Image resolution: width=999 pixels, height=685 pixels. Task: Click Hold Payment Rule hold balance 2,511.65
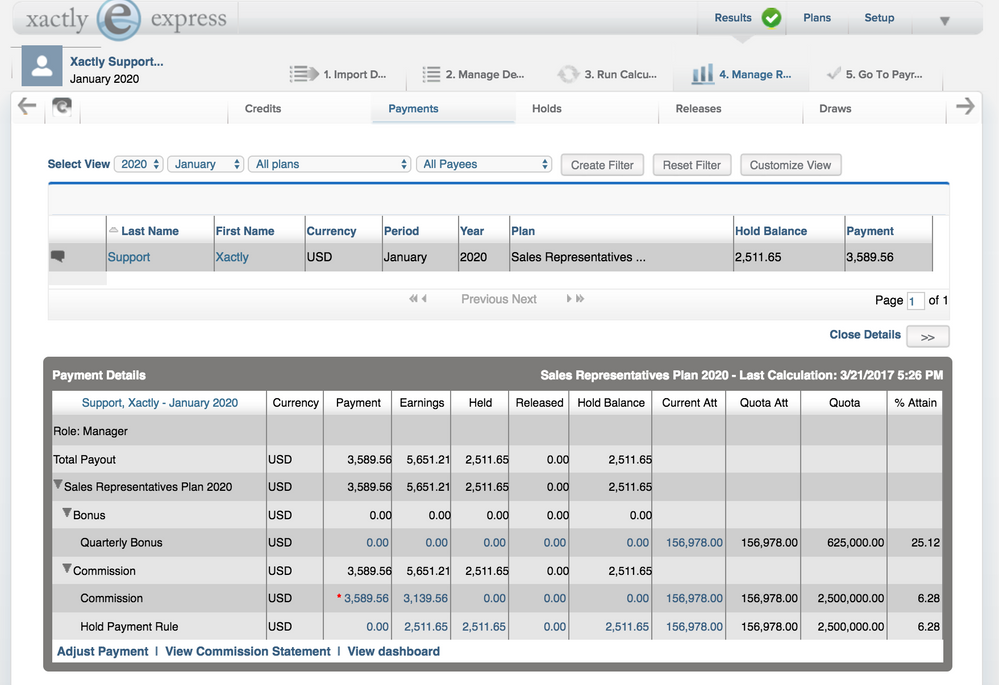pyautogui.click(x=627, y=626)
